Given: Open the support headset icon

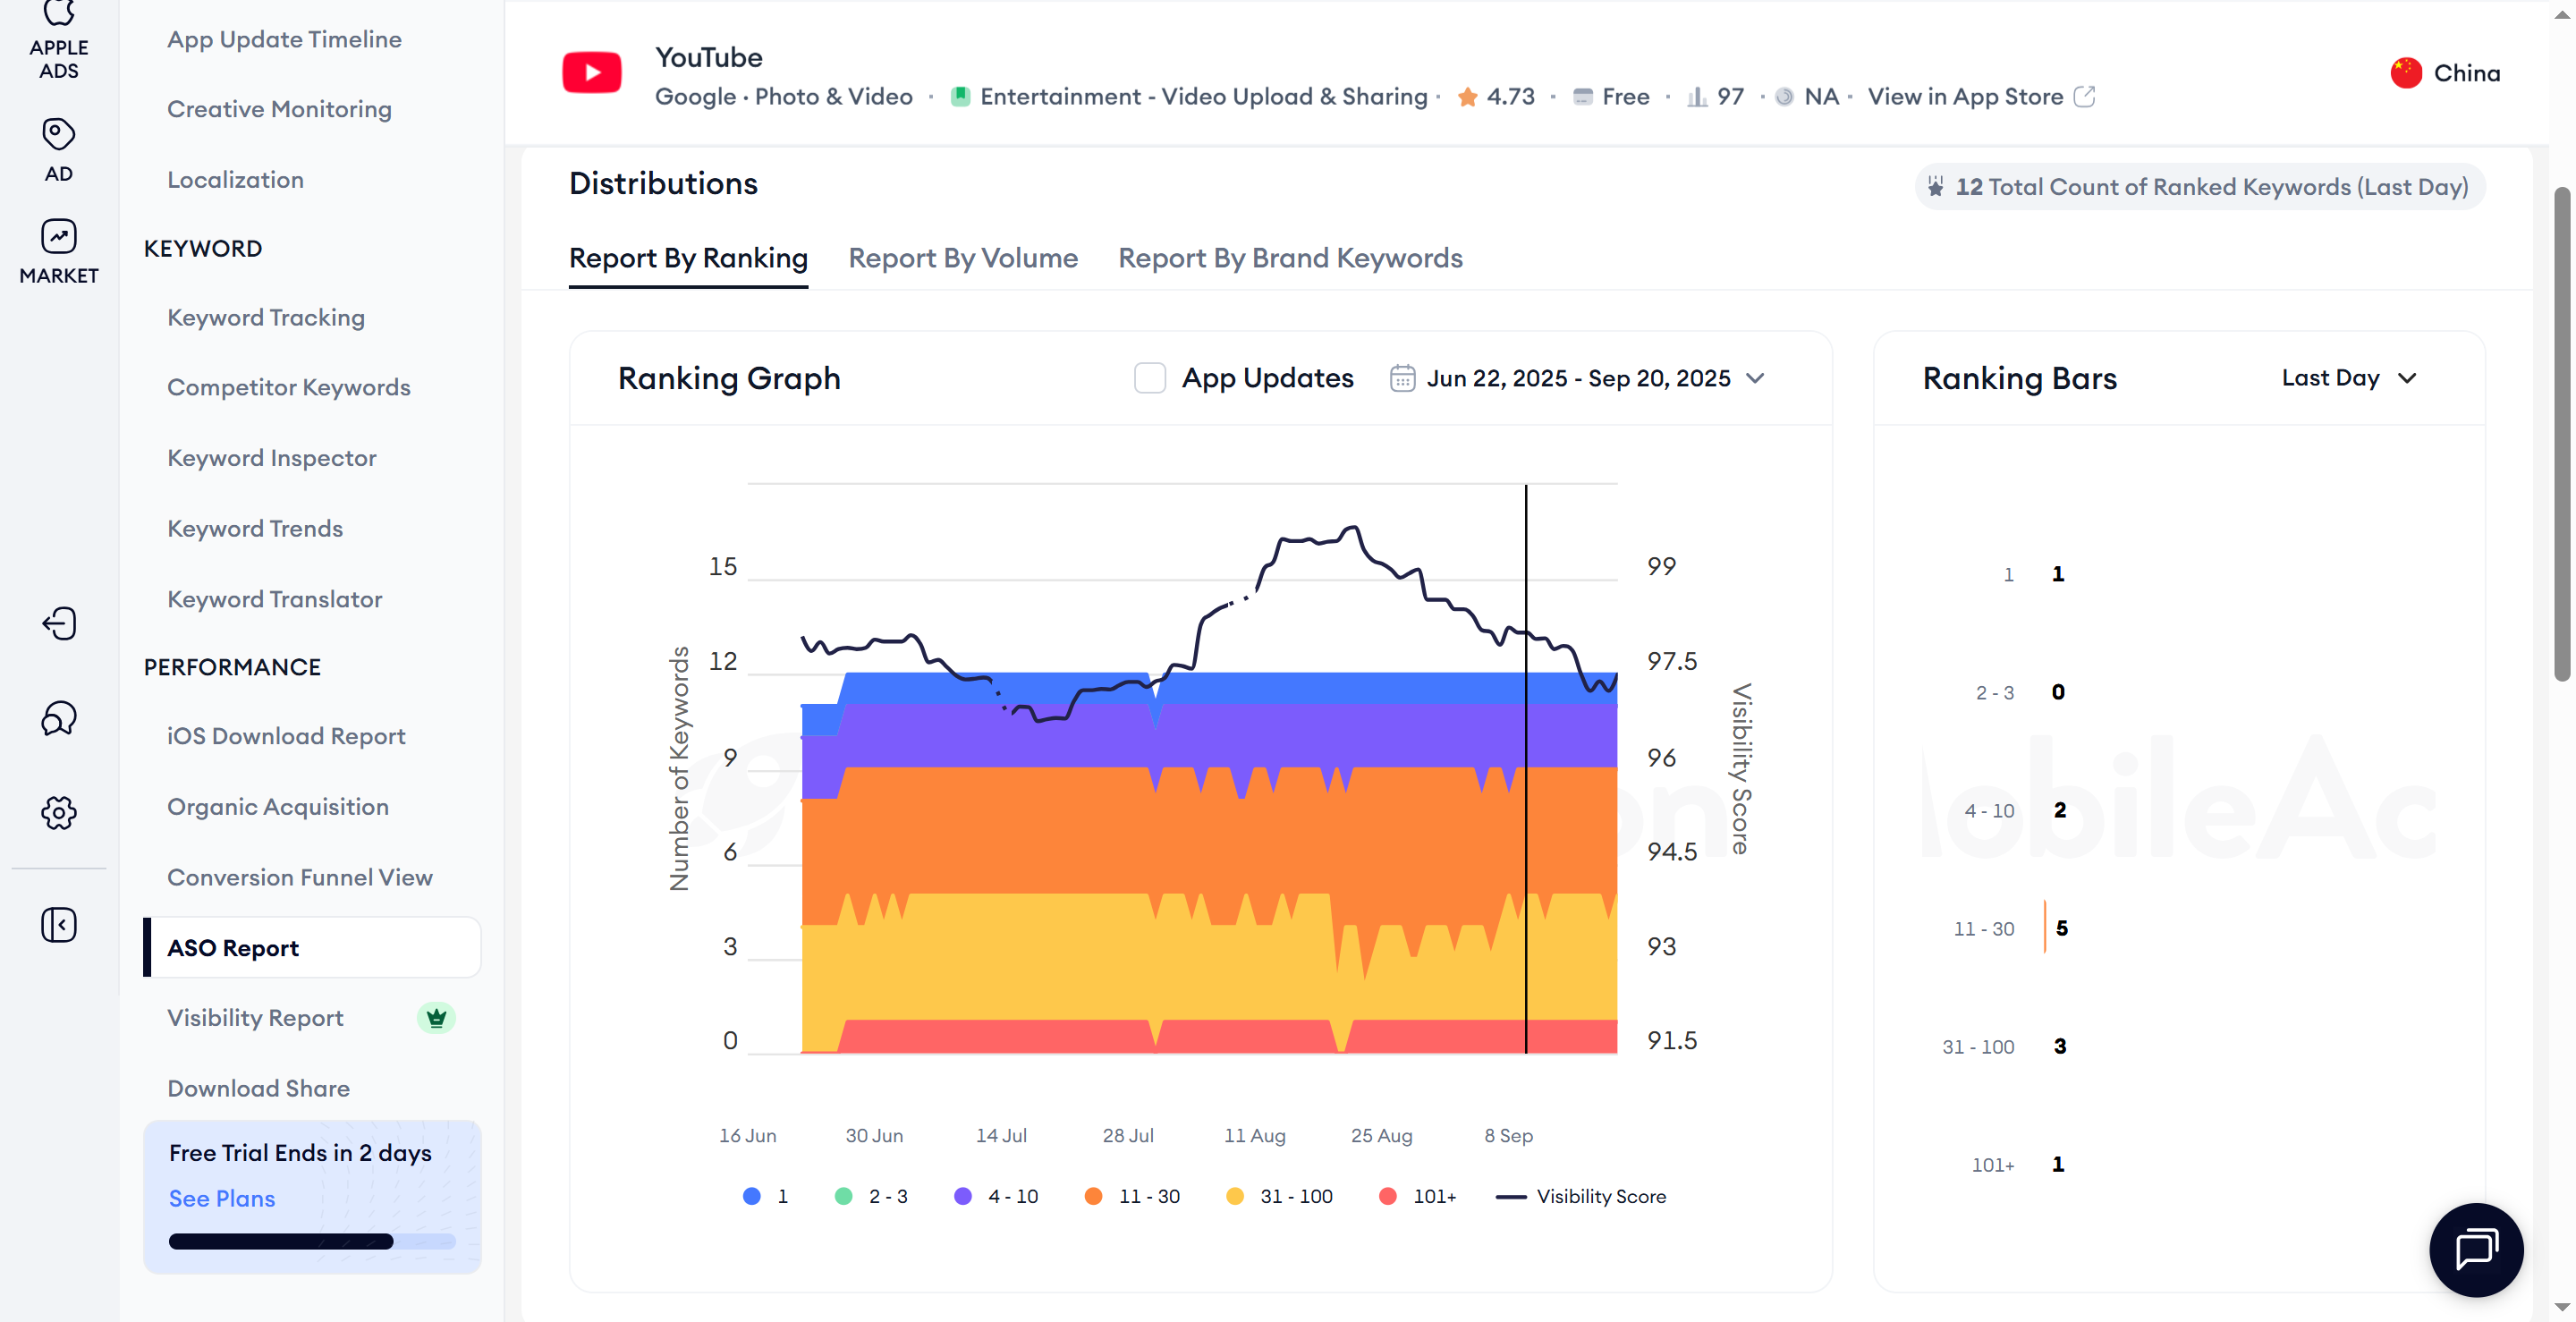Looking at the screenshot, I should click(58, 718).
